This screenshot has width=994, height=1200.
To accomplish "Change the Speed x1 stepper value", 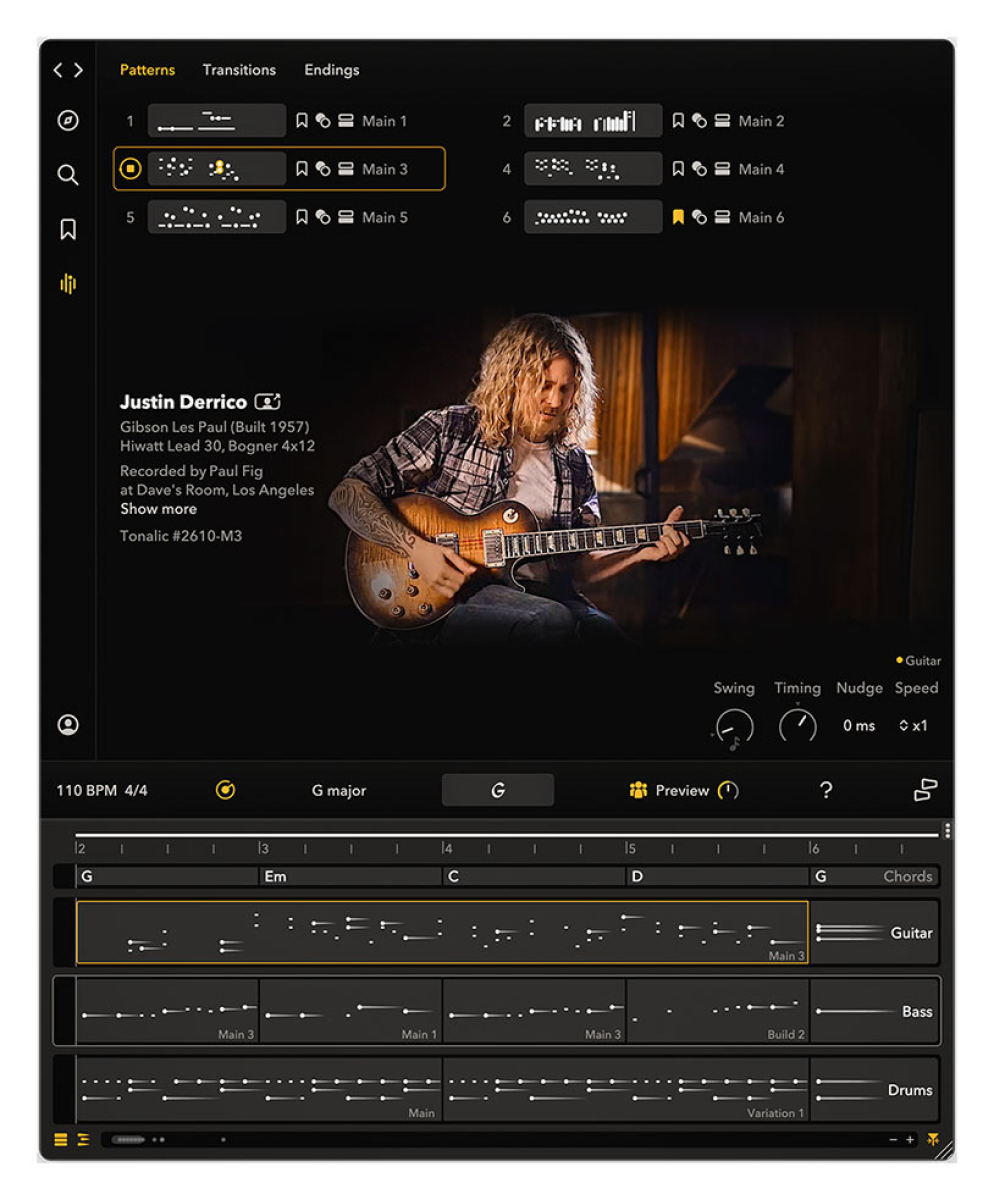I will [x=913, y=725].
